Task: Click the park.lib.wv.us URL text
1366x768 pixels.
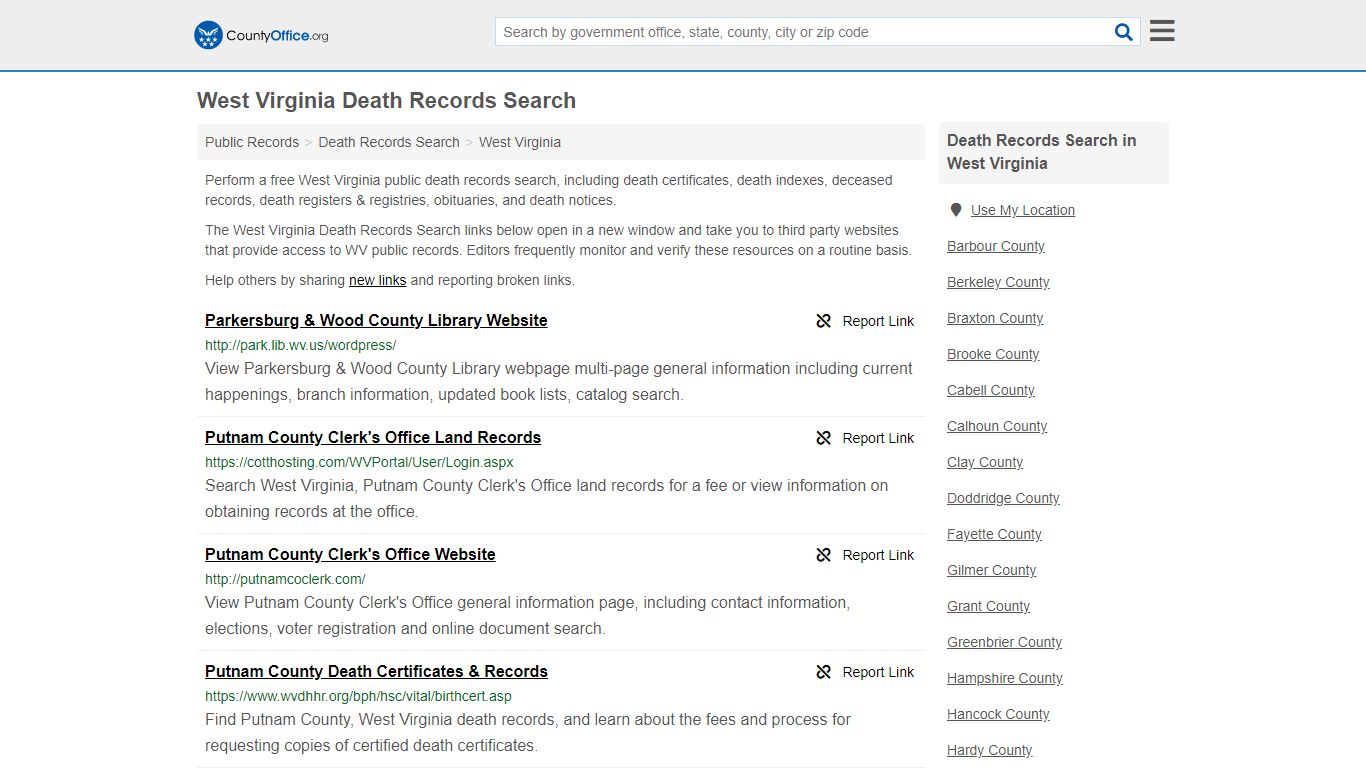Action: point(301,345)
